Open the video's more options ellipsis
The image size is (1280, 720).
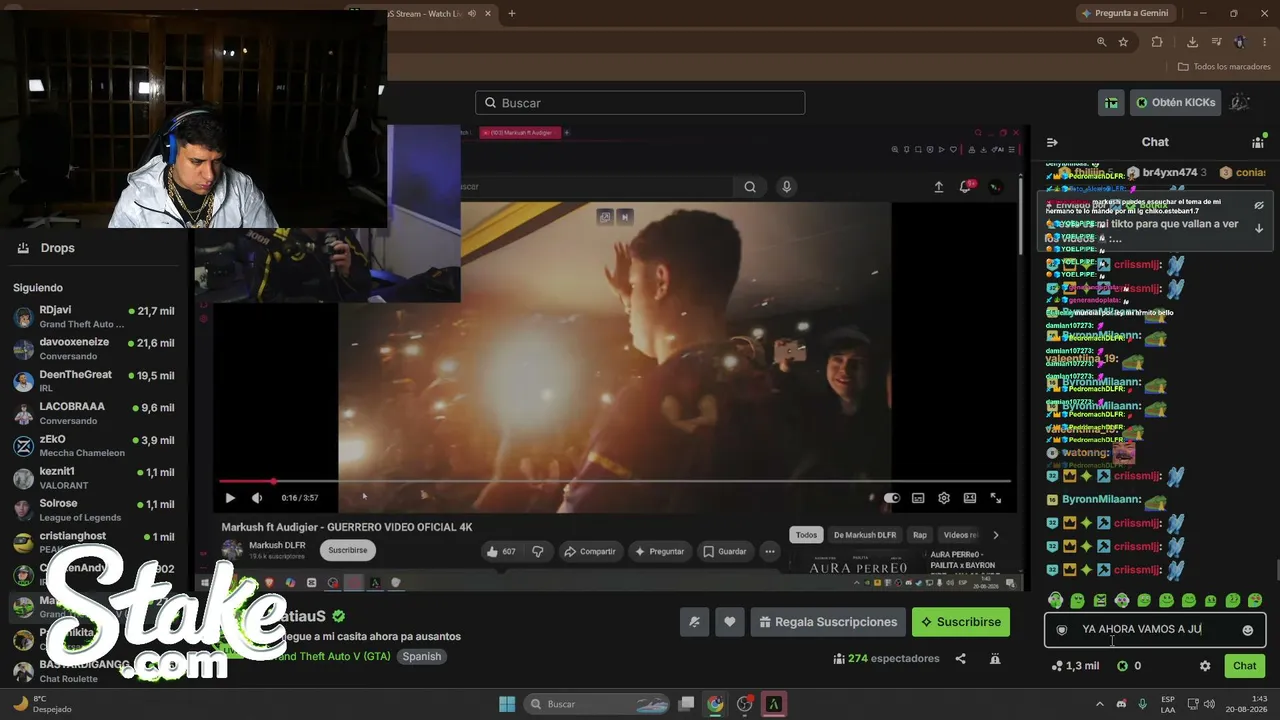tap(770, 551)
